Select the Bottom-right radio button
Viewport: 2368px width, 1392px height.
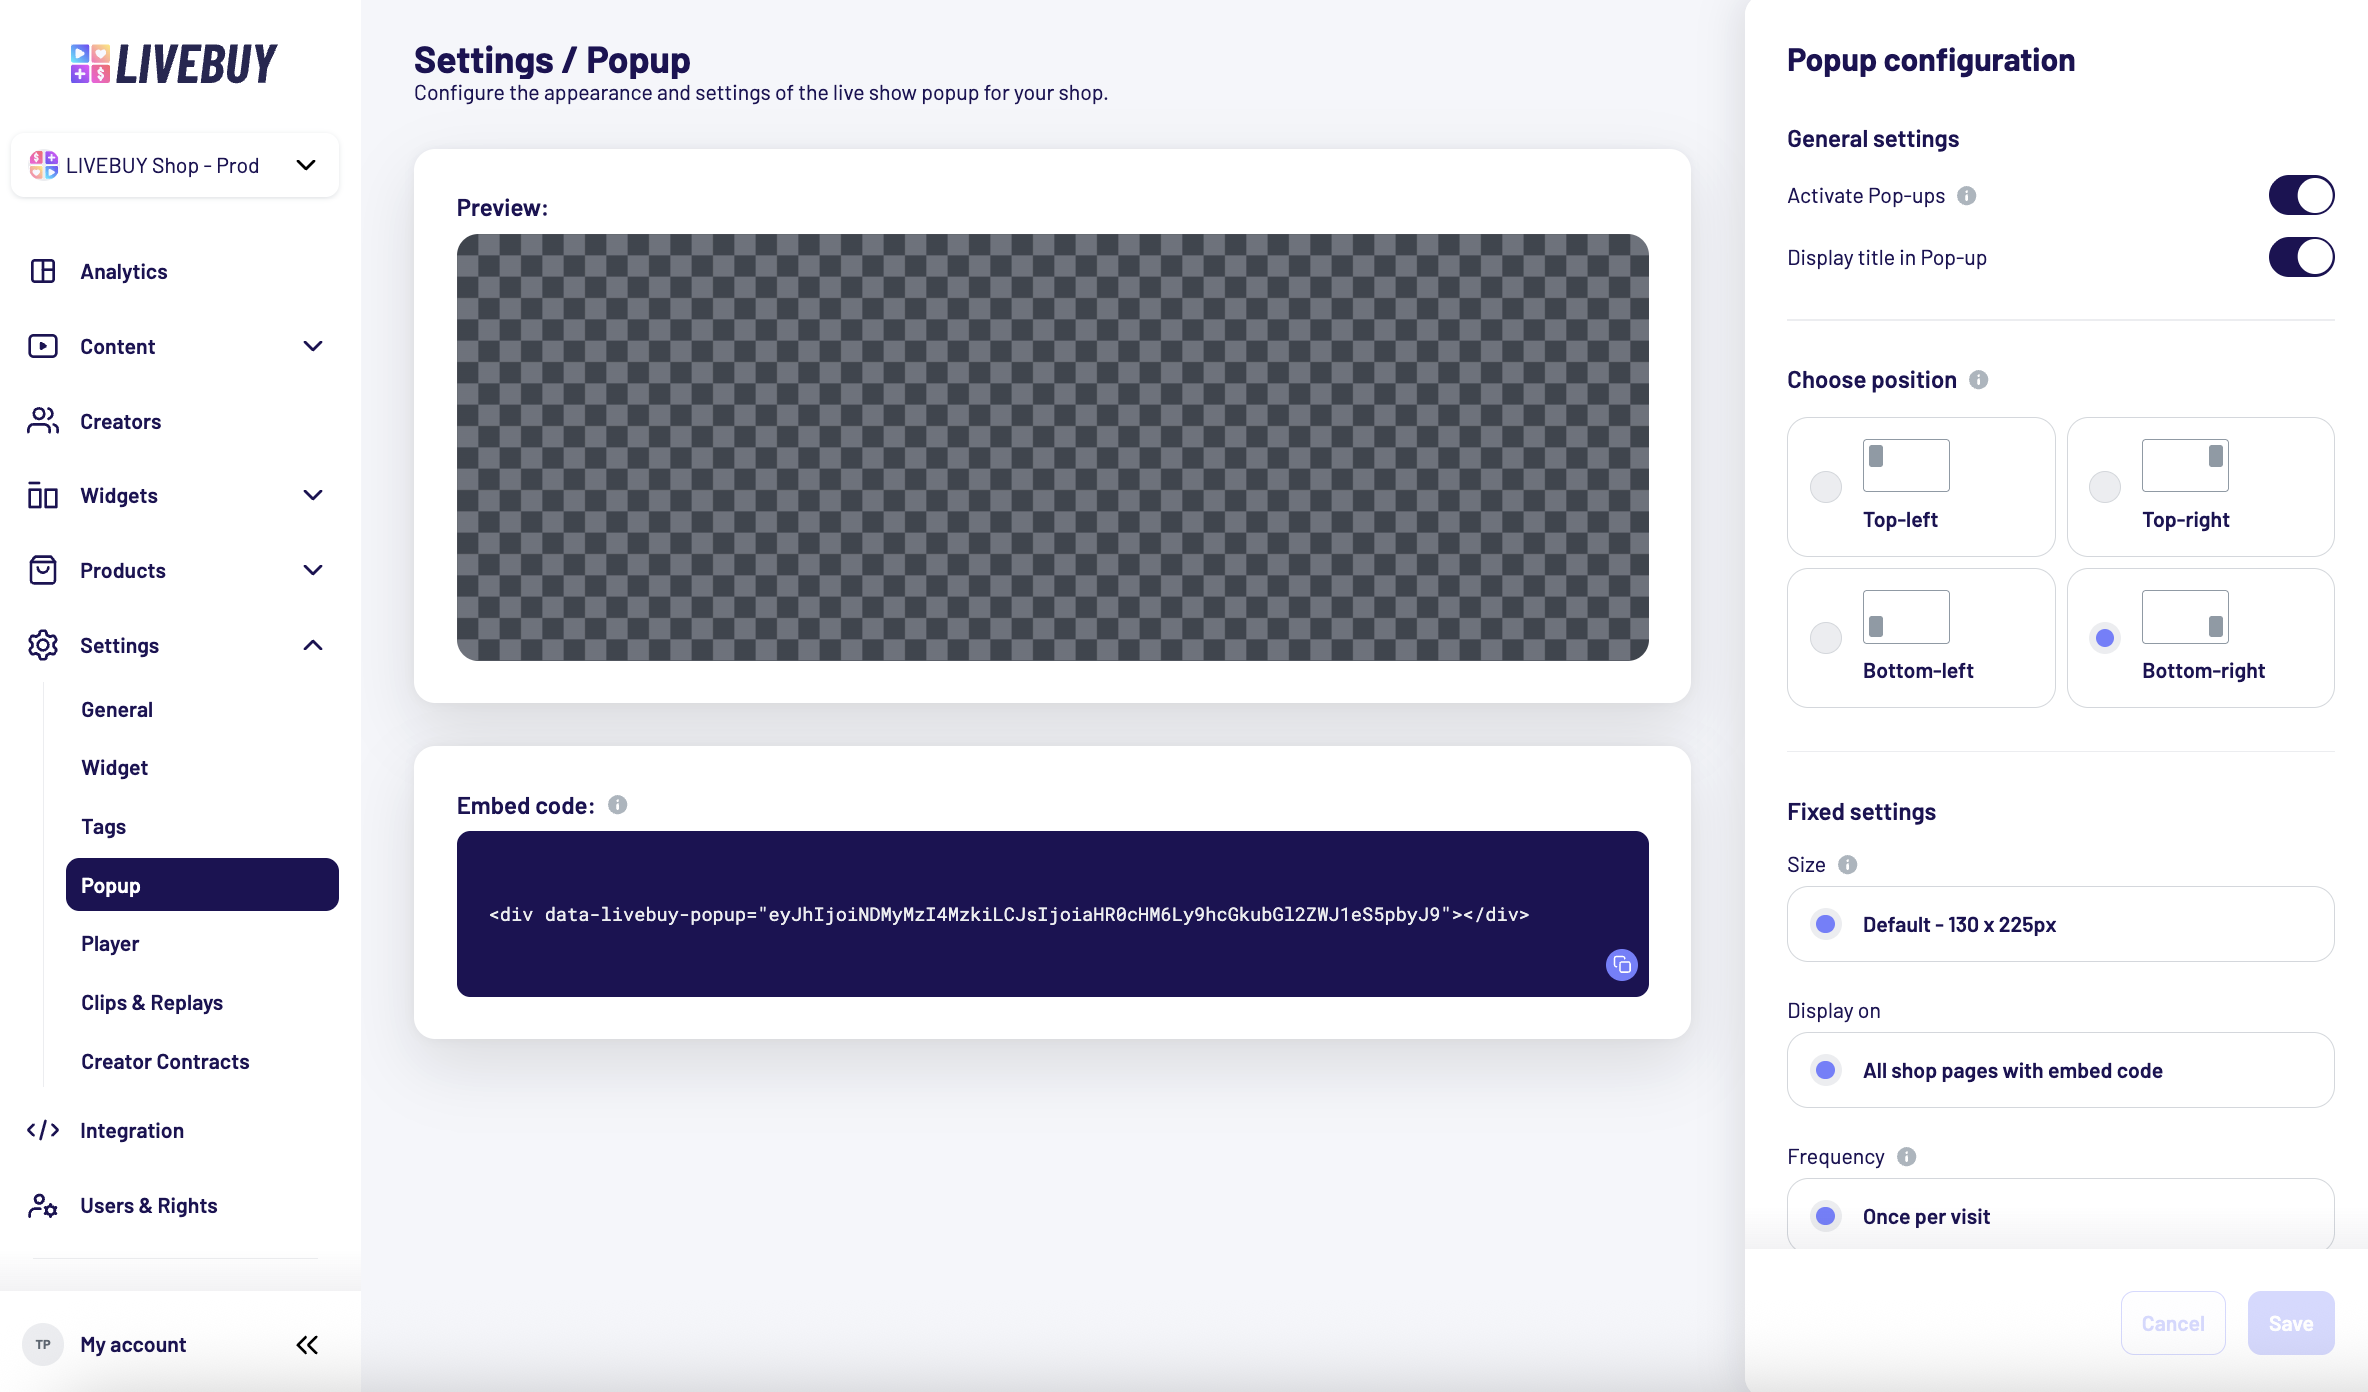tap(2105, 638)
